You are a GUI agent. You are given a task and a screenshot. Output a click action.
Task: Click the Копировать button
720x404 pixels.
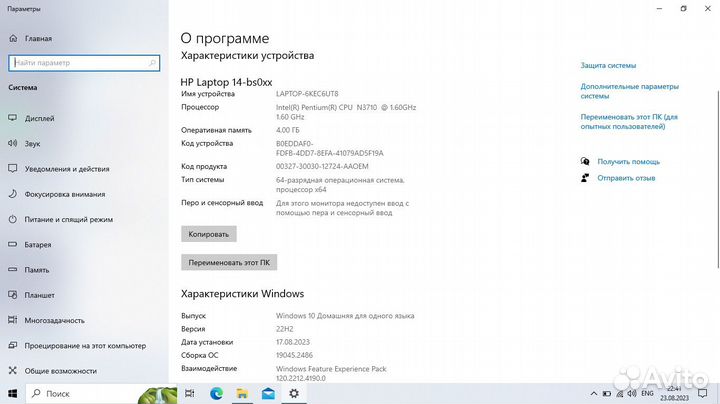208,234
